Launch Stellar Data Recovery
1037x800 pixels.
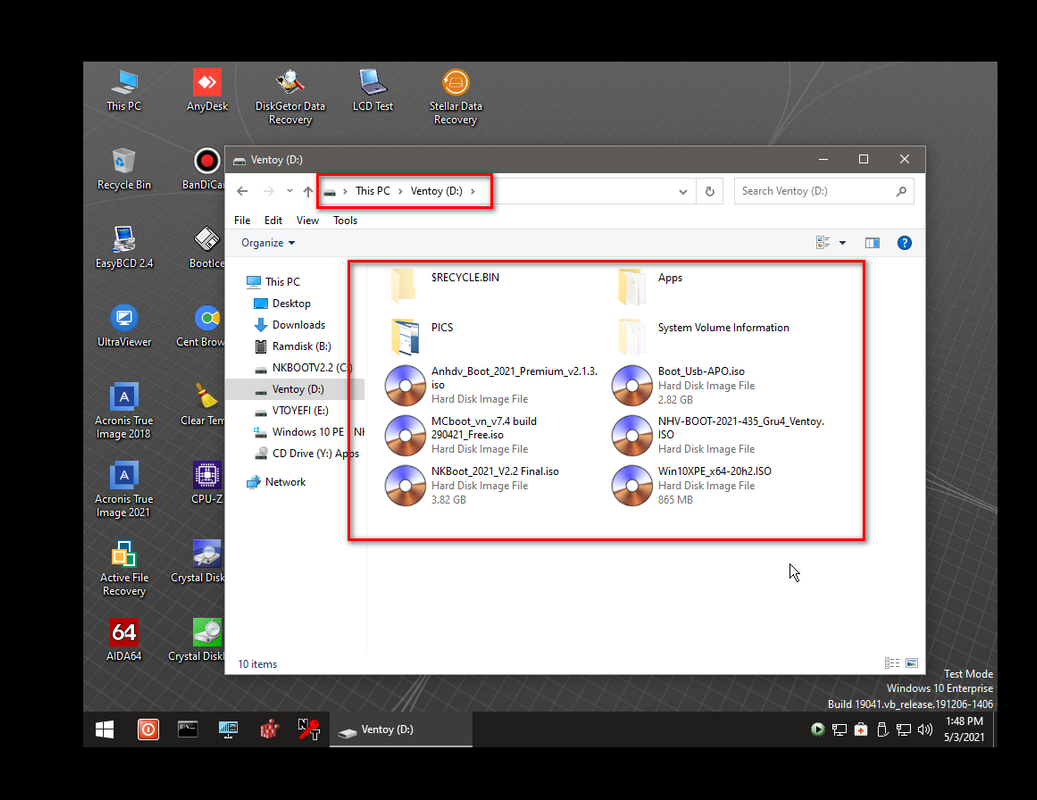pyautogui.click(x=455, y=97)
